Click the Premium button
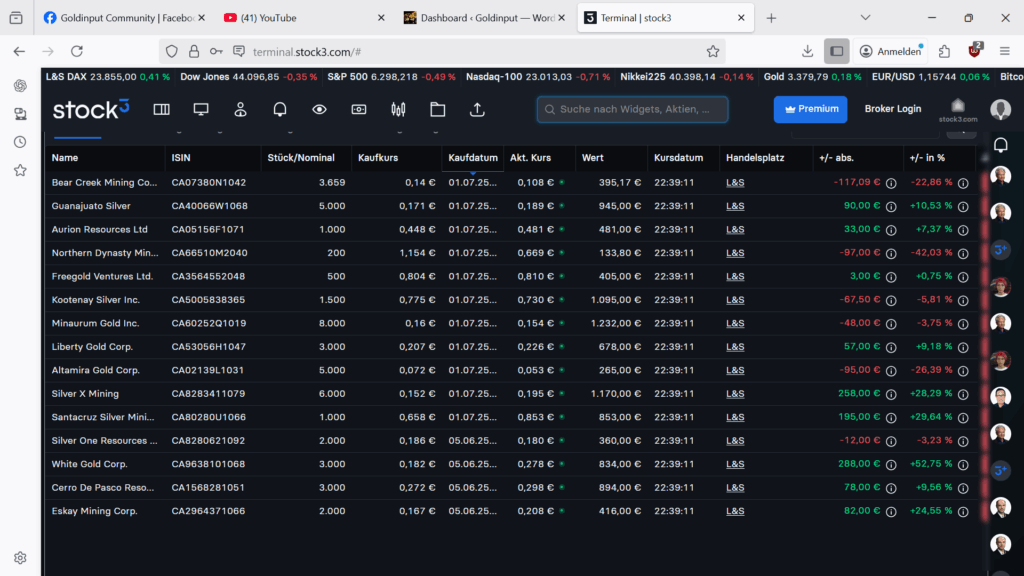Screen dimensions: 1024x576 coord(810,109)
